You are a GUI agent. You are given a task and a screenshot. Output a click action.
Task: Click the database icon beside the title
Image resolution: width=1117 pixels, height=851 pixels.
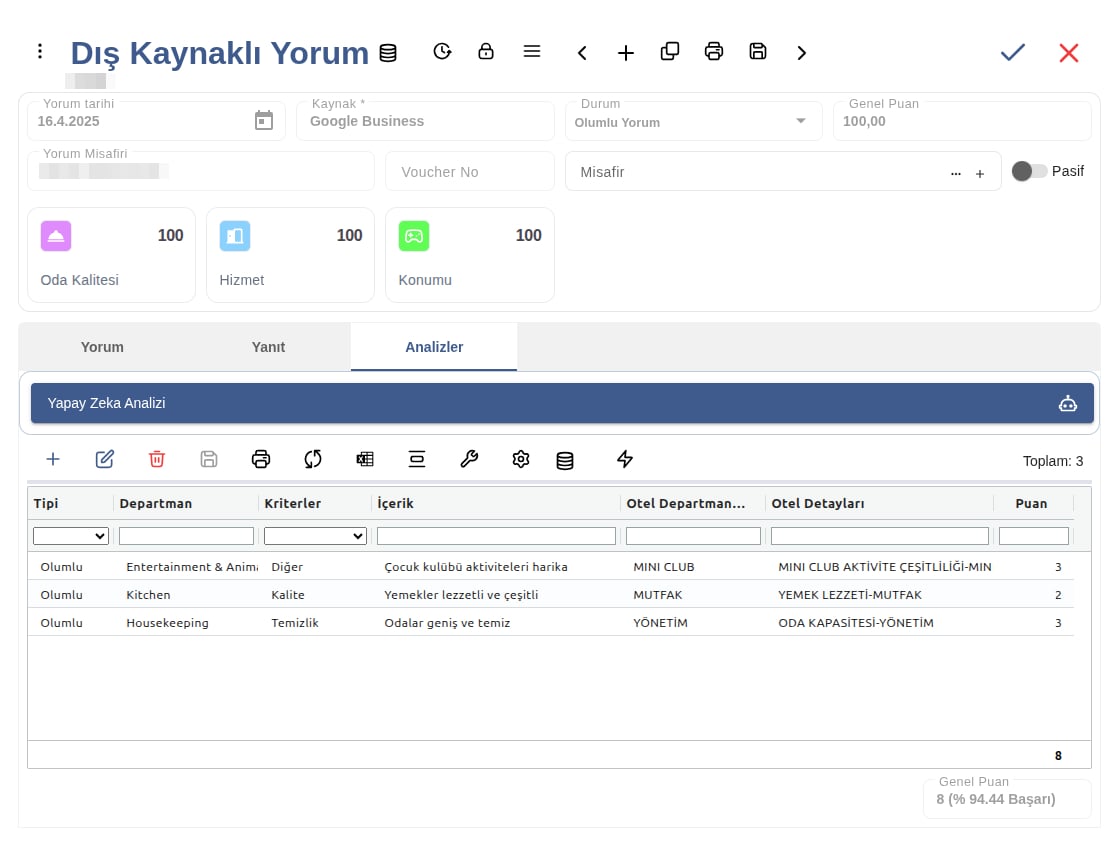click(388, 53)
